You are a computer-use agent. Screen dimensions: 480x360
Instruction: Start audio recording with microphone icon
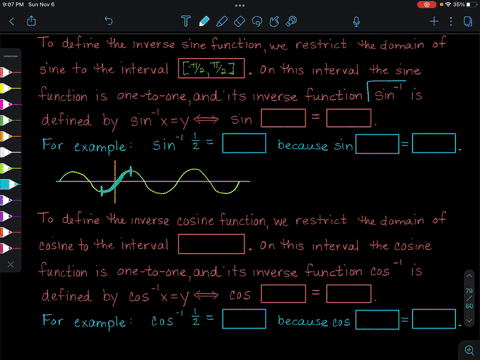(x=356, y=22)
